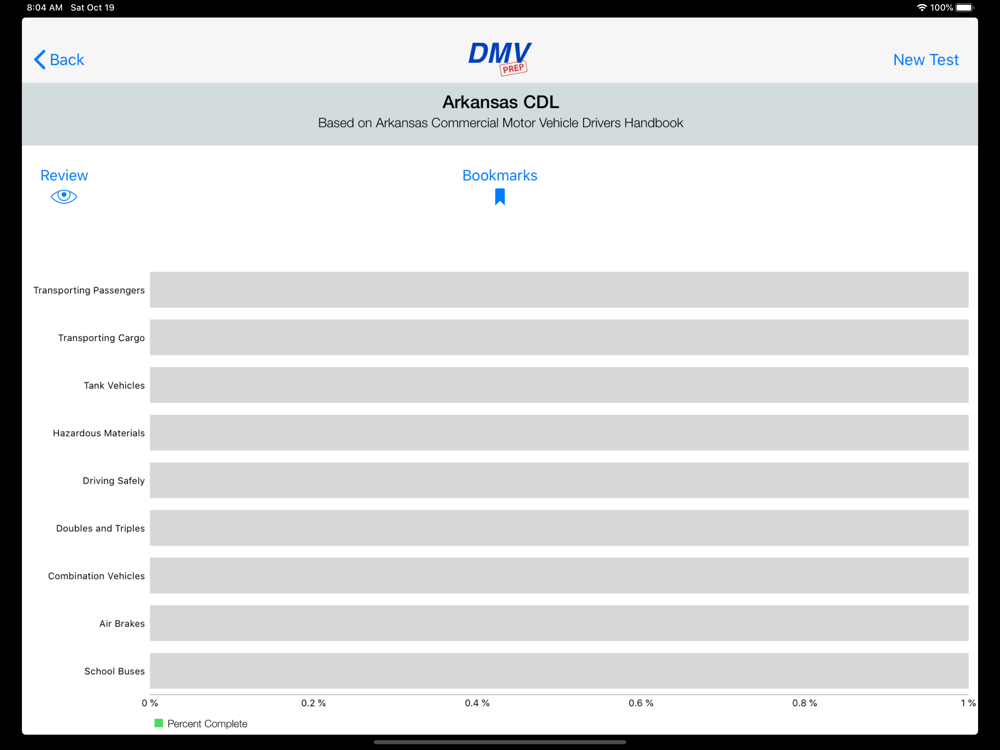Select the Transporting Passengers progress bar
1000x750 pixels.
point(559,290)
